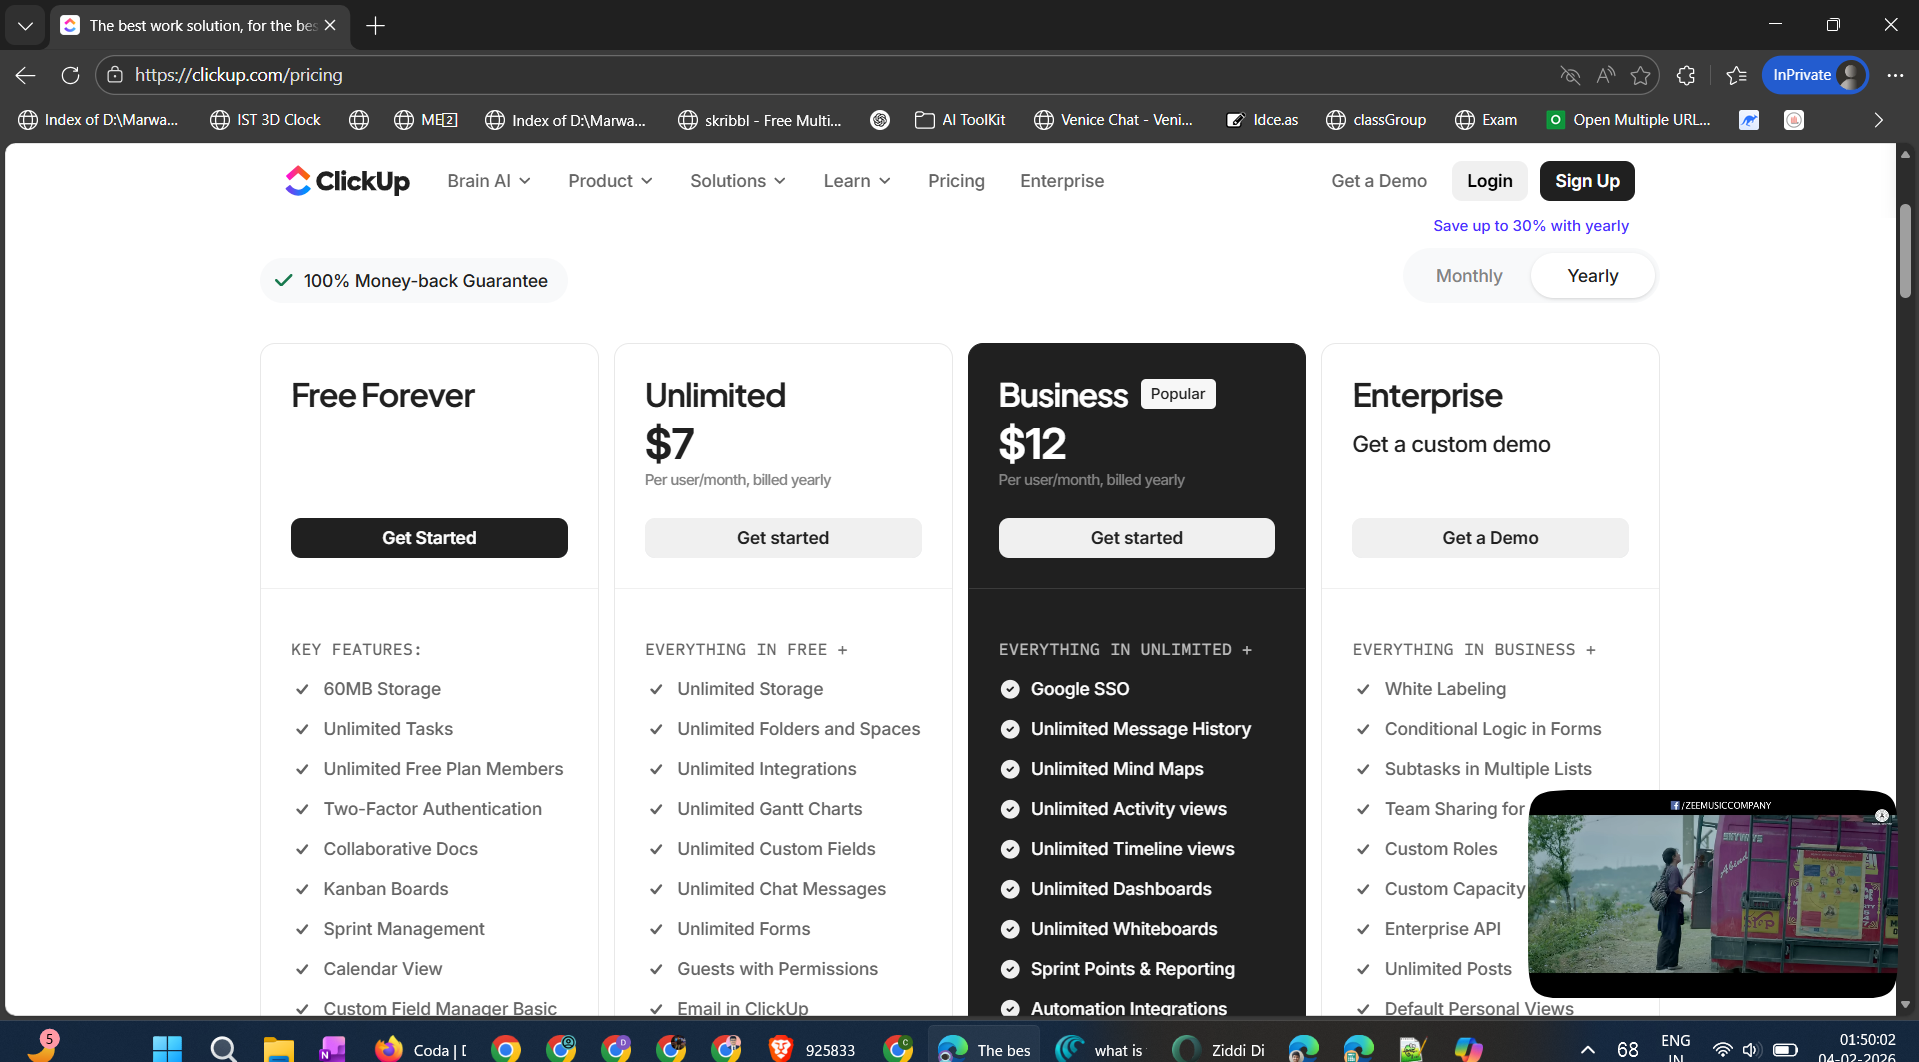Screen dimensions: 1919x1062
Task: Click Get a Demo in header
Action: [1379, 181]
